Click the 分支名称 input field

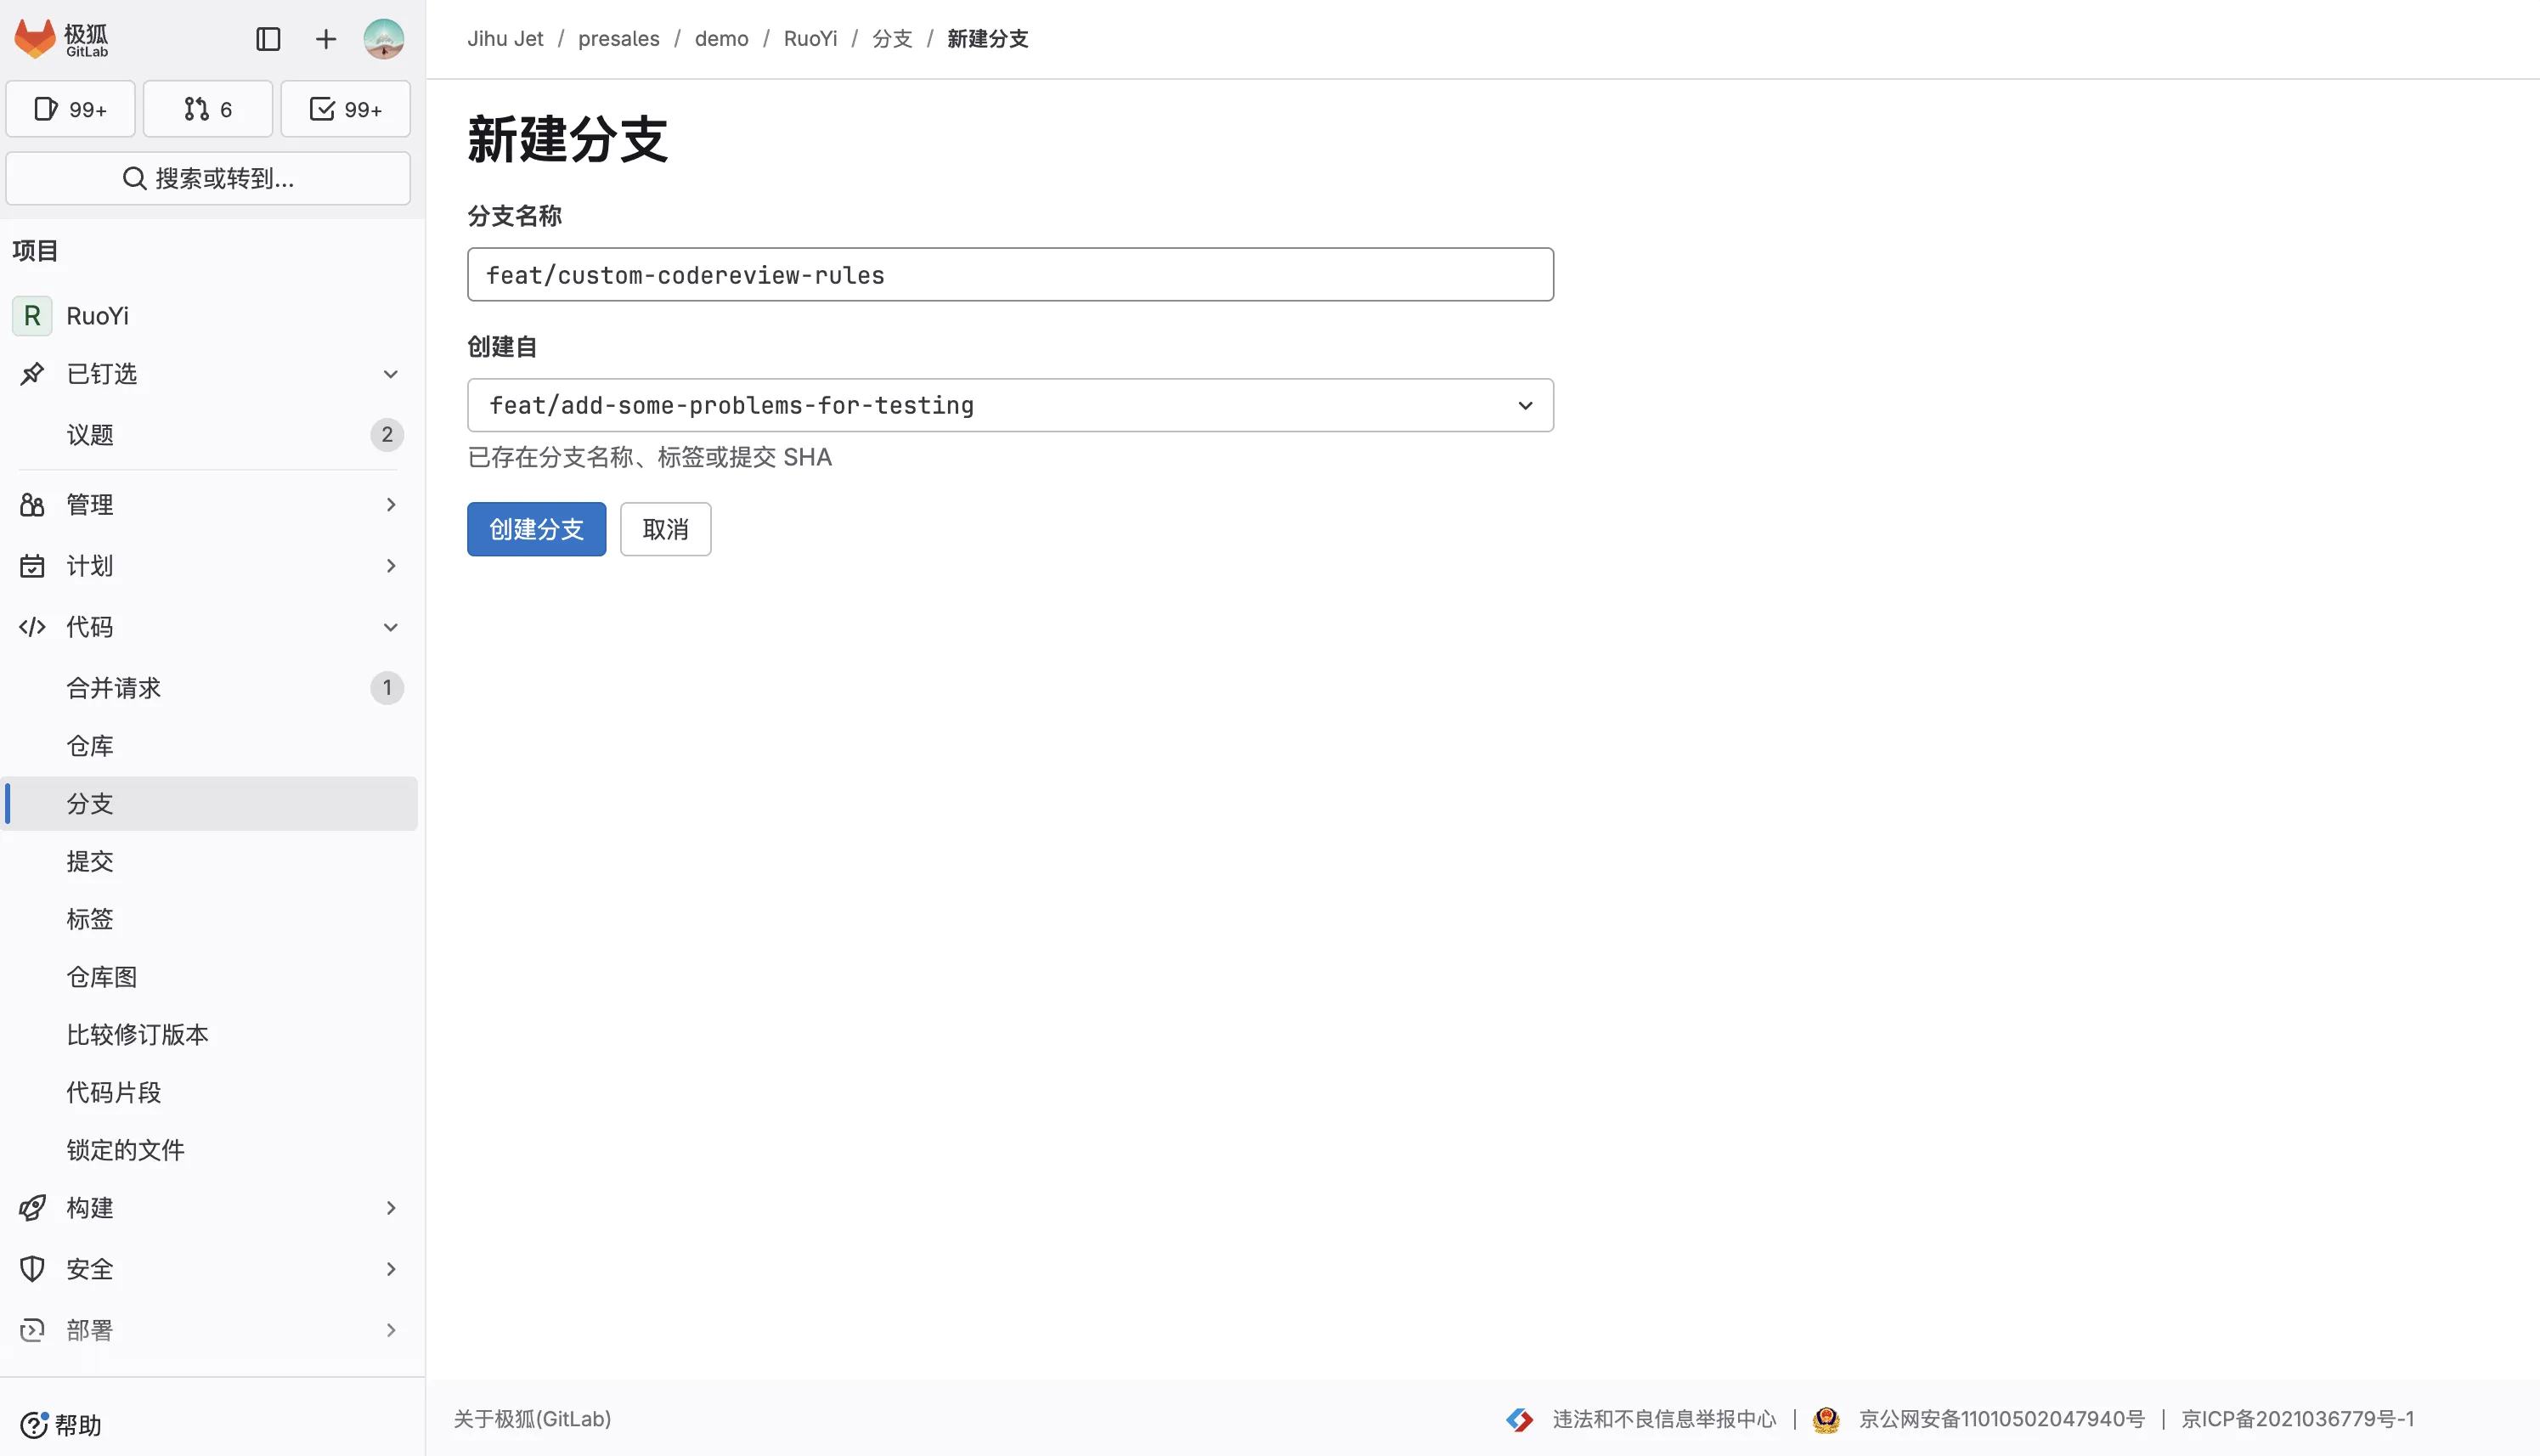[x=1010, y=275]
